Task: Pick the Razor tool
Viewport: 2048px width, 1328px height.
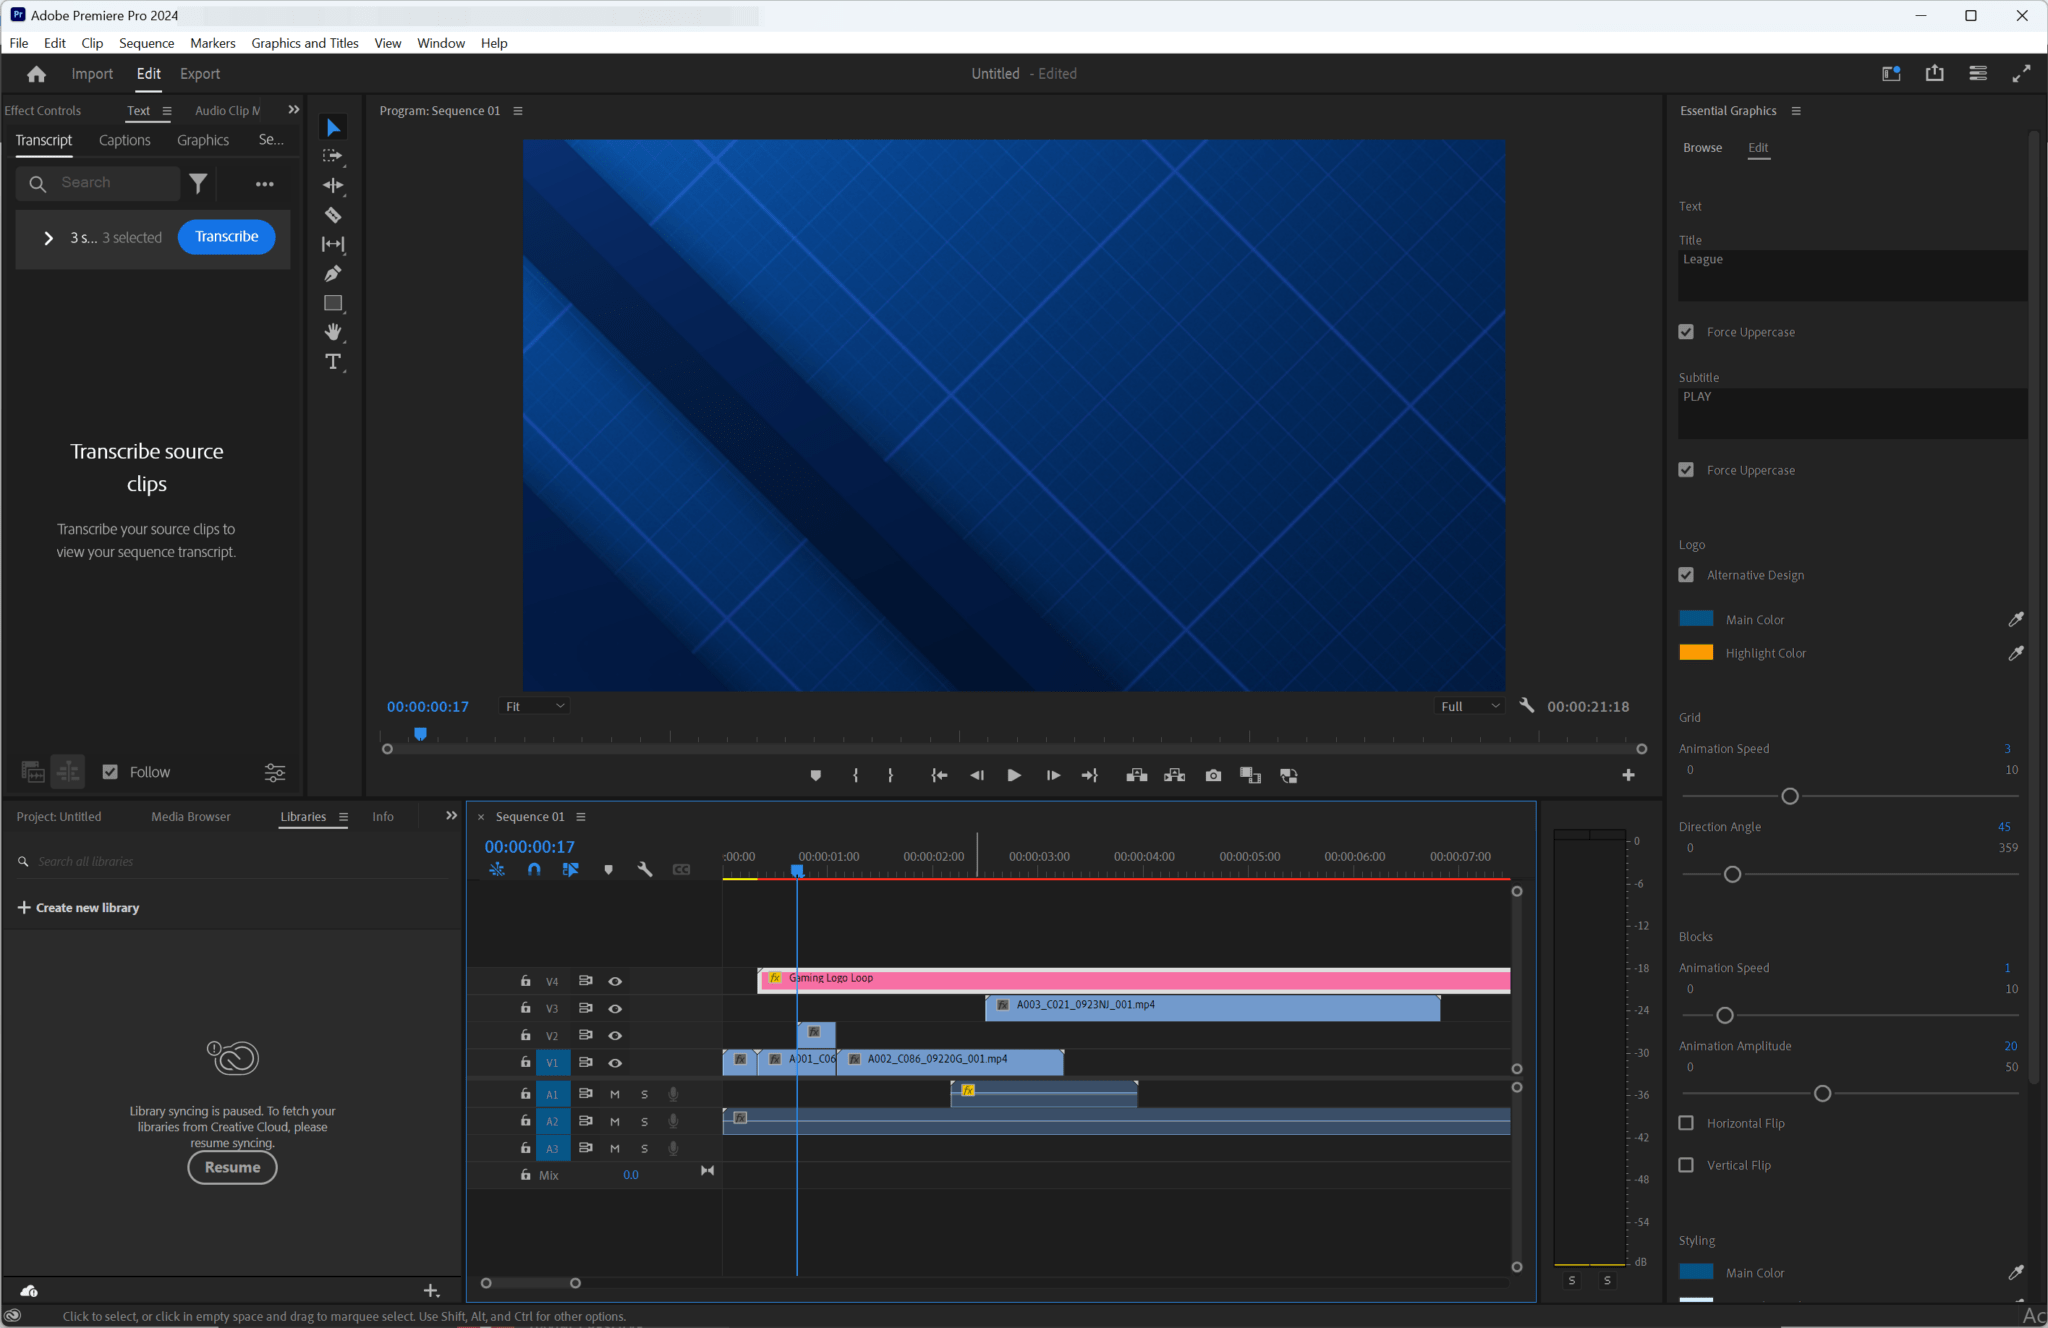Action: (333, 214)
